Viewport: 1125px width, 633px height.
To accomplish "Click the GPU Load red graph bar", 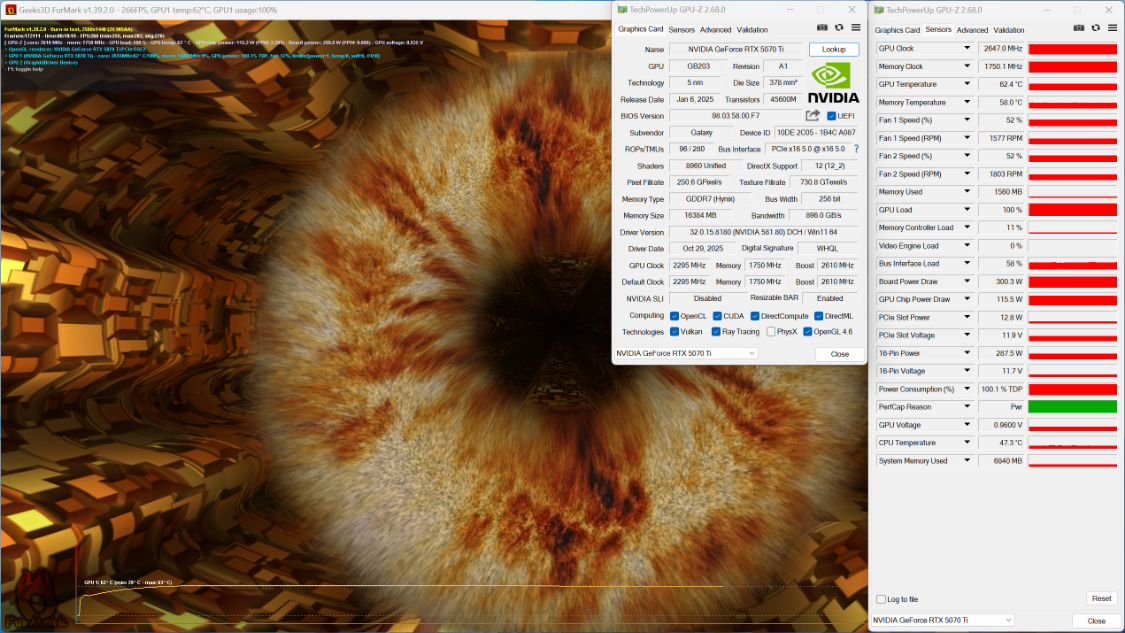I will click(1072, 210).
